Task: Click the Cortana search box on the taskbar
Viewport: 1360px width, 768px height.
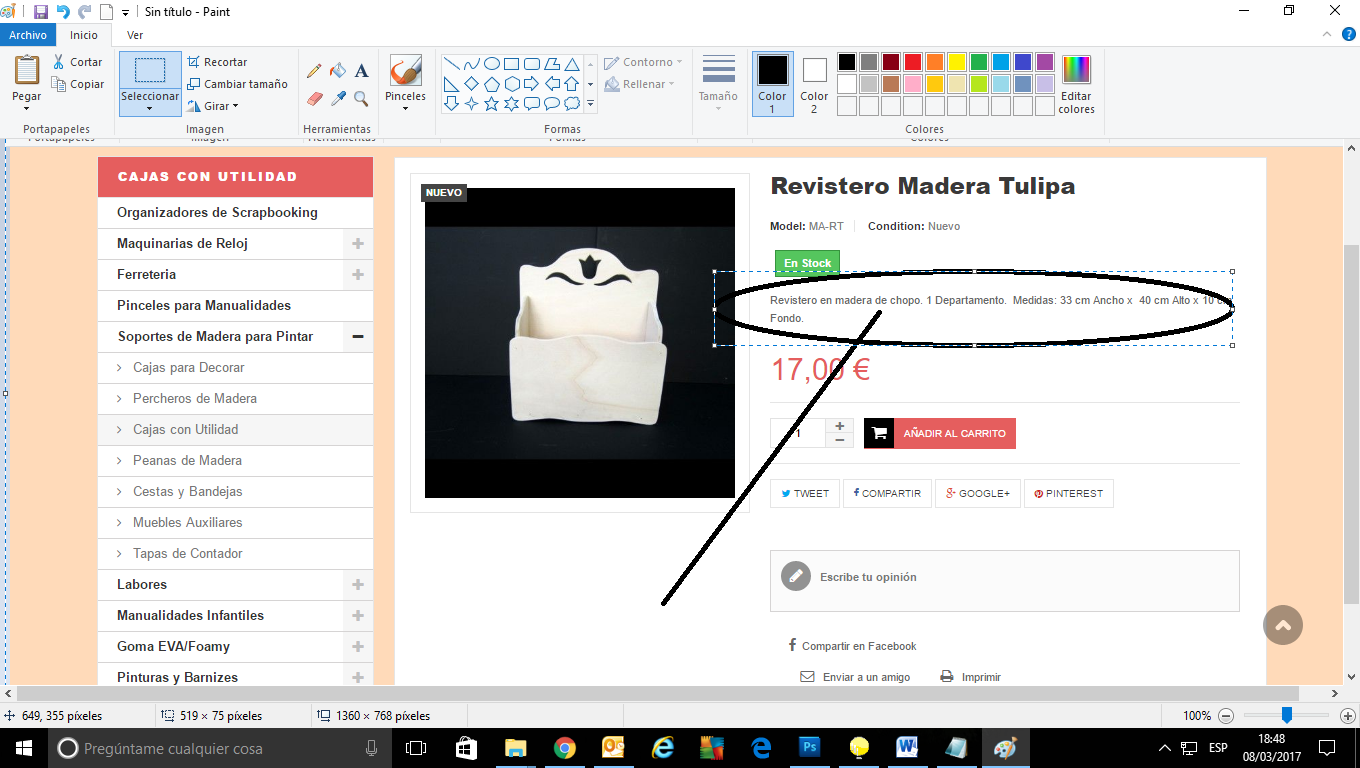Action: click(x=221, y=748)
